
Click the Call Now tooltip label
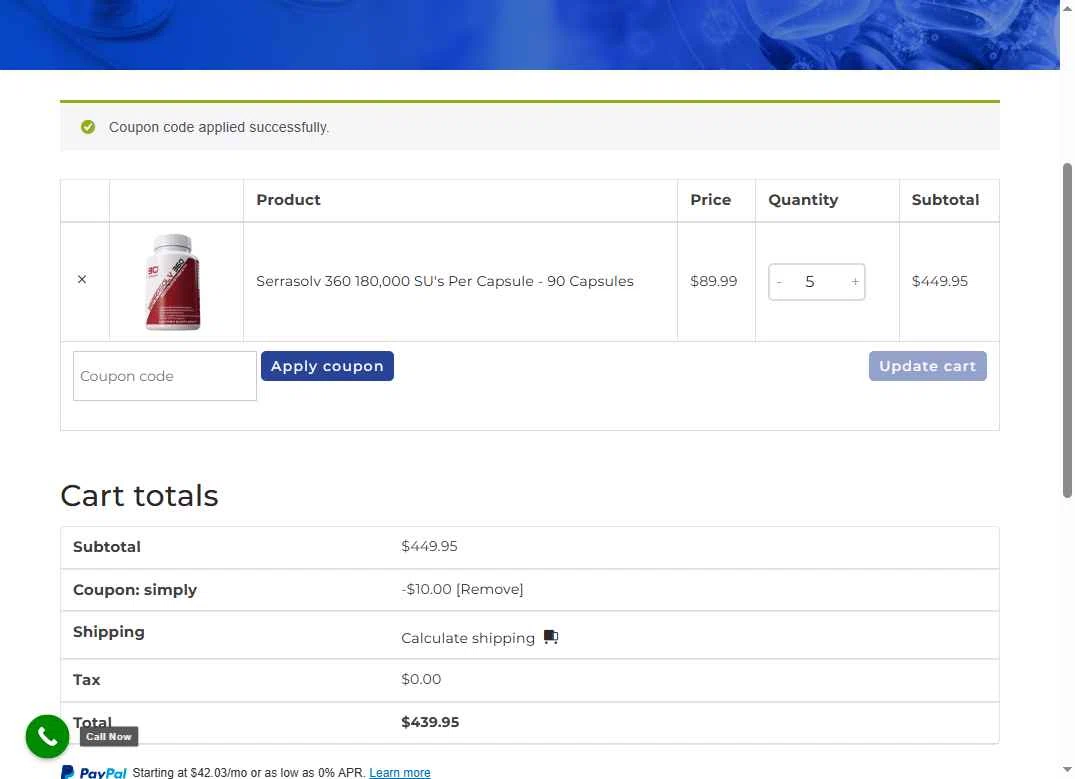[x=109, y=736]
